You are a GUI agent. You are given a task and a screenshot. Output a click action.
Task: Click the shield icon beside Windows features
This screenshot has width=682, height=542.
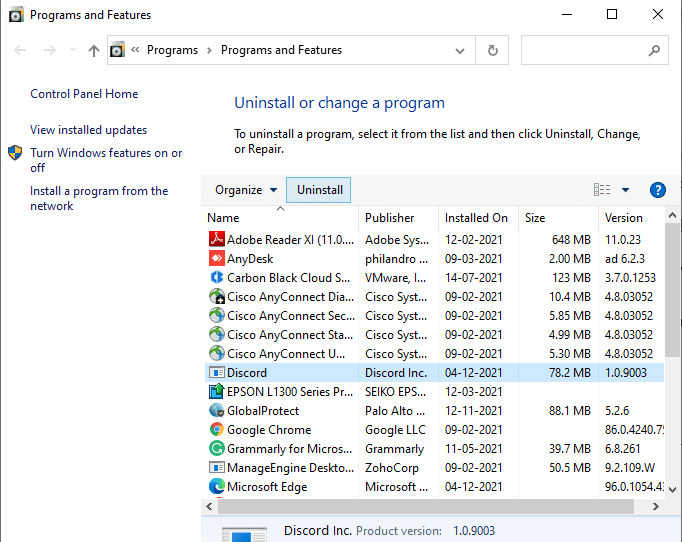click(15, 153)
